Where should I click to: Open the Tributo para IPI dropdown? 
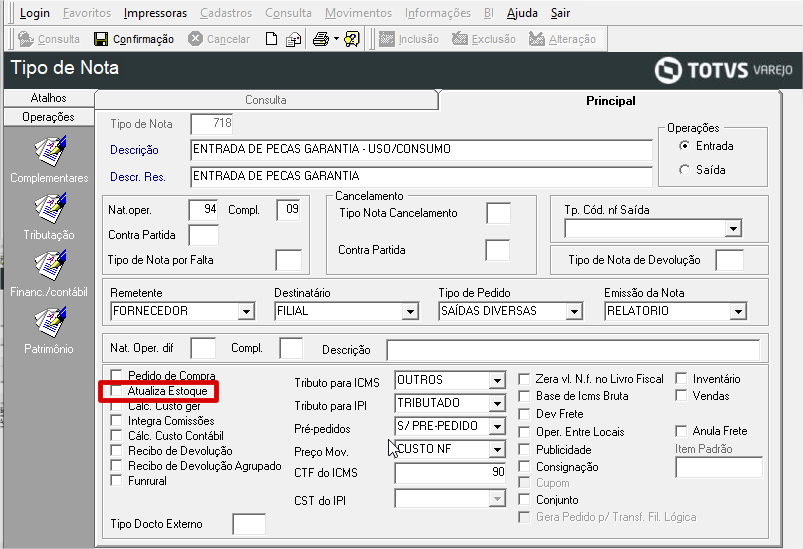497,404
